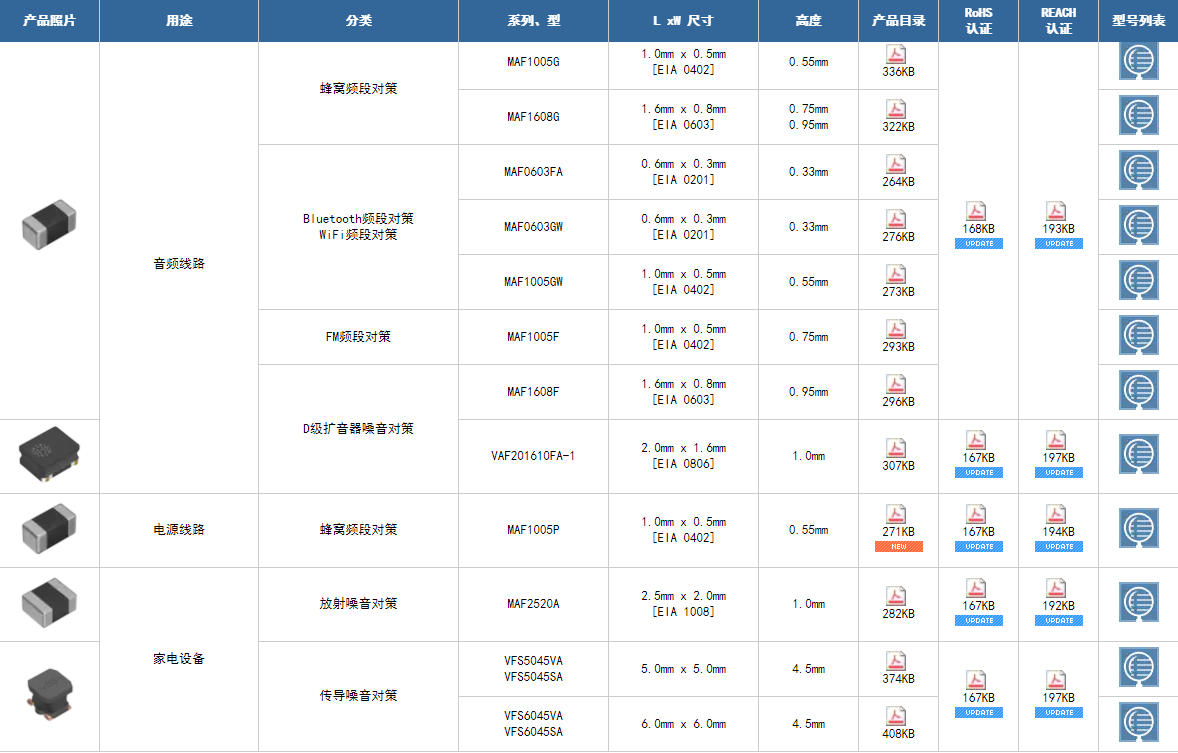Open the 194KB REACH certificate for MAF1005P
1178x753 pixels.
[1057, 515]
